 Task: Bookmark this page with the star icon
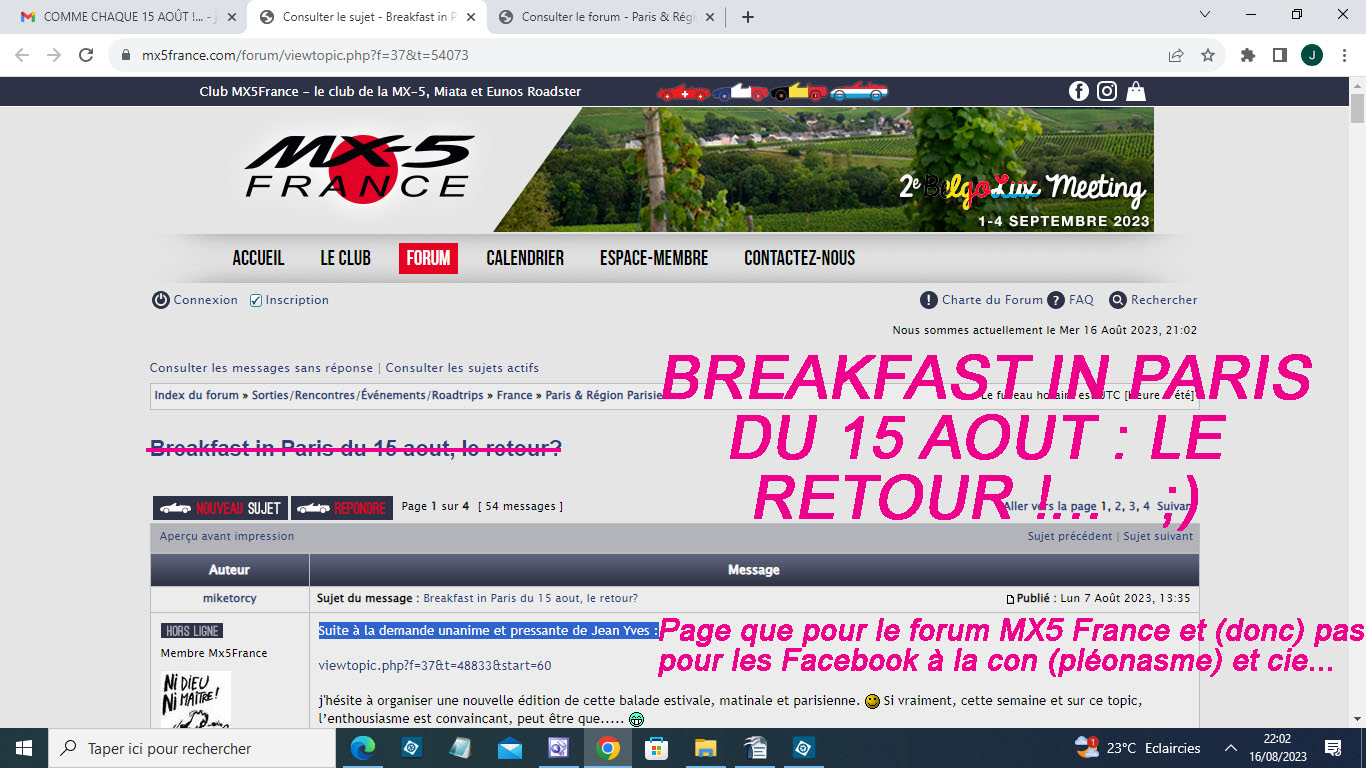coord(1208,56)
